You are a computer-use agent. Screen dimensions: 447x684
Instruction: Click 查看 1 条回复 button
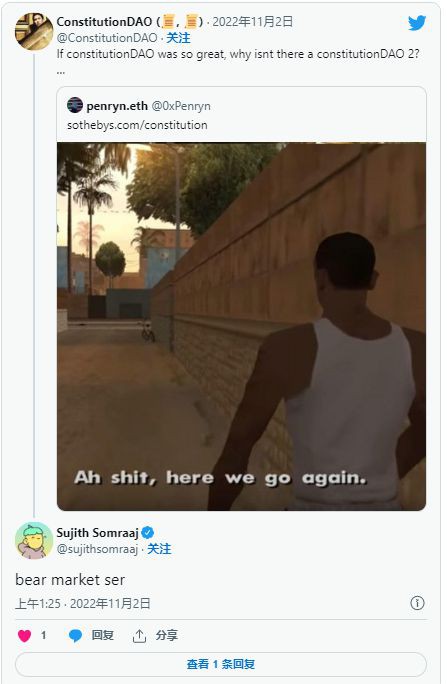click(221, 664)
